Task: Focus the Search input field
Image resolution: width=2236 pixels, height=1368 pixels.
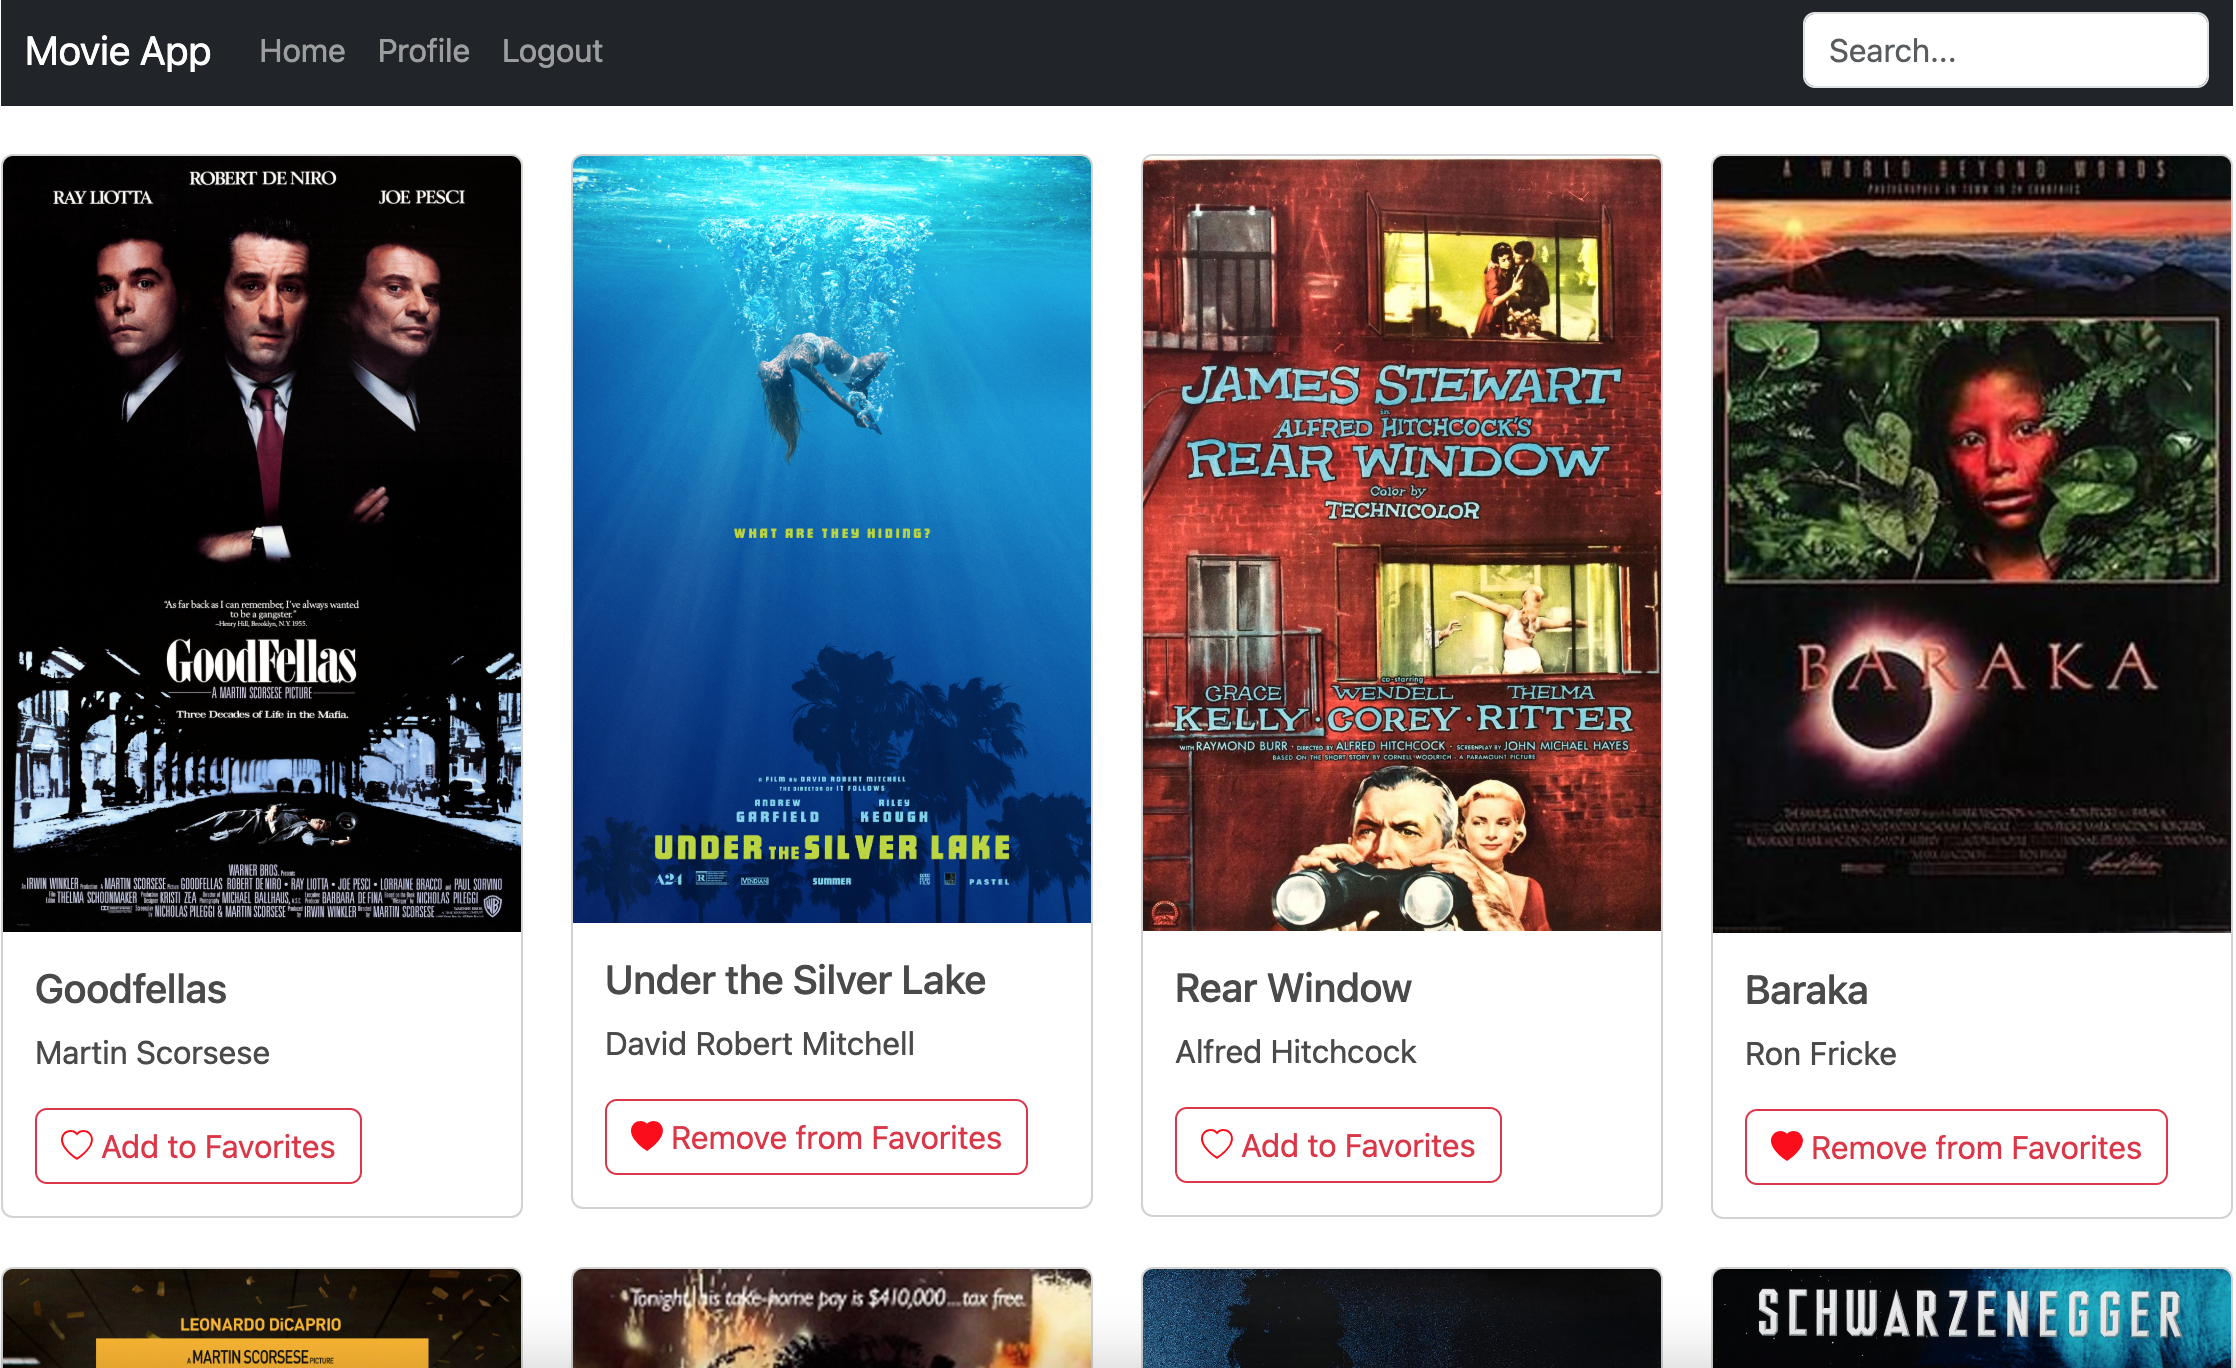Action: pyautogui.click(x=2005, y=51)
